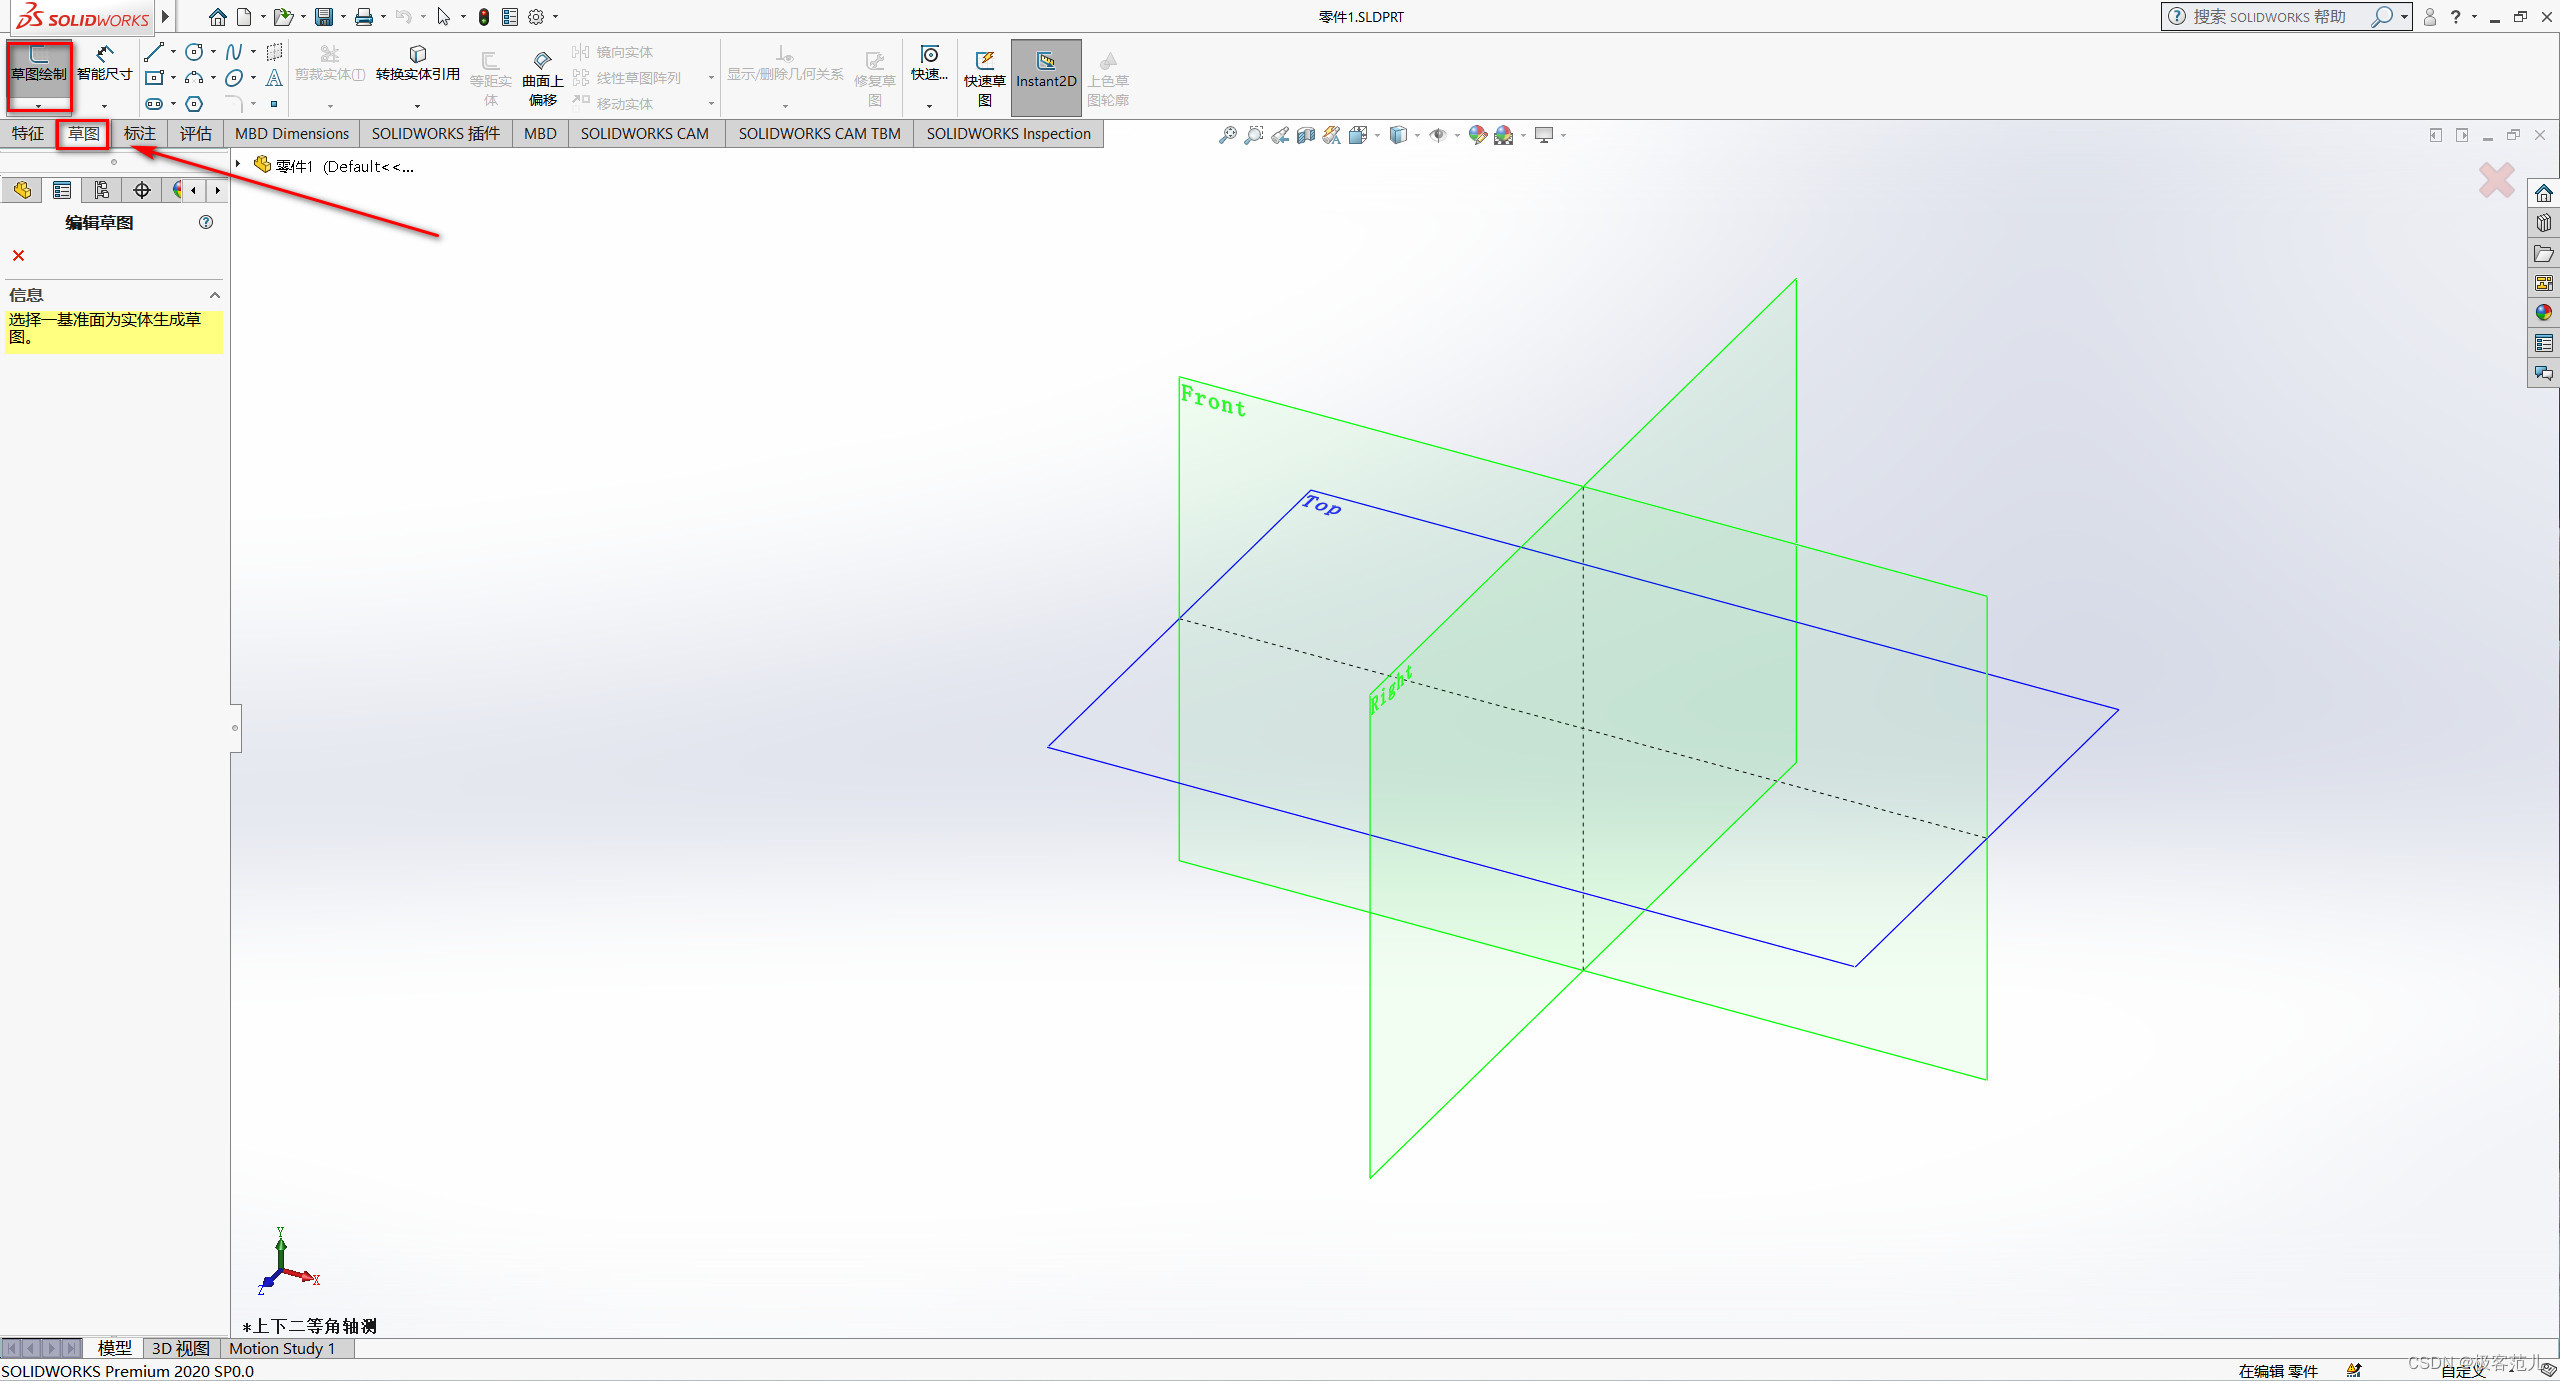
Task: Open the Display Style dropdown arrow
Action: [x=1417, y=135]
